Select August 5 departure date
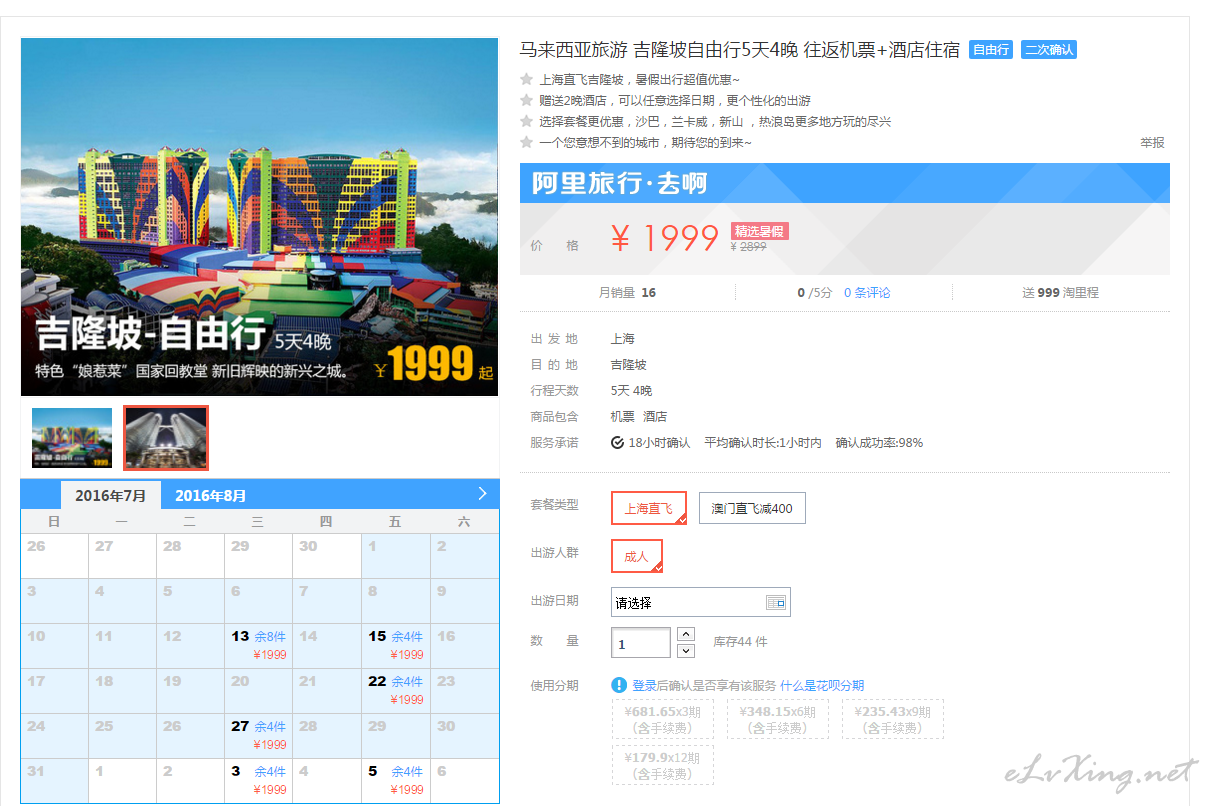Viewport: 1209px width, 806px height. coord(396,780)
